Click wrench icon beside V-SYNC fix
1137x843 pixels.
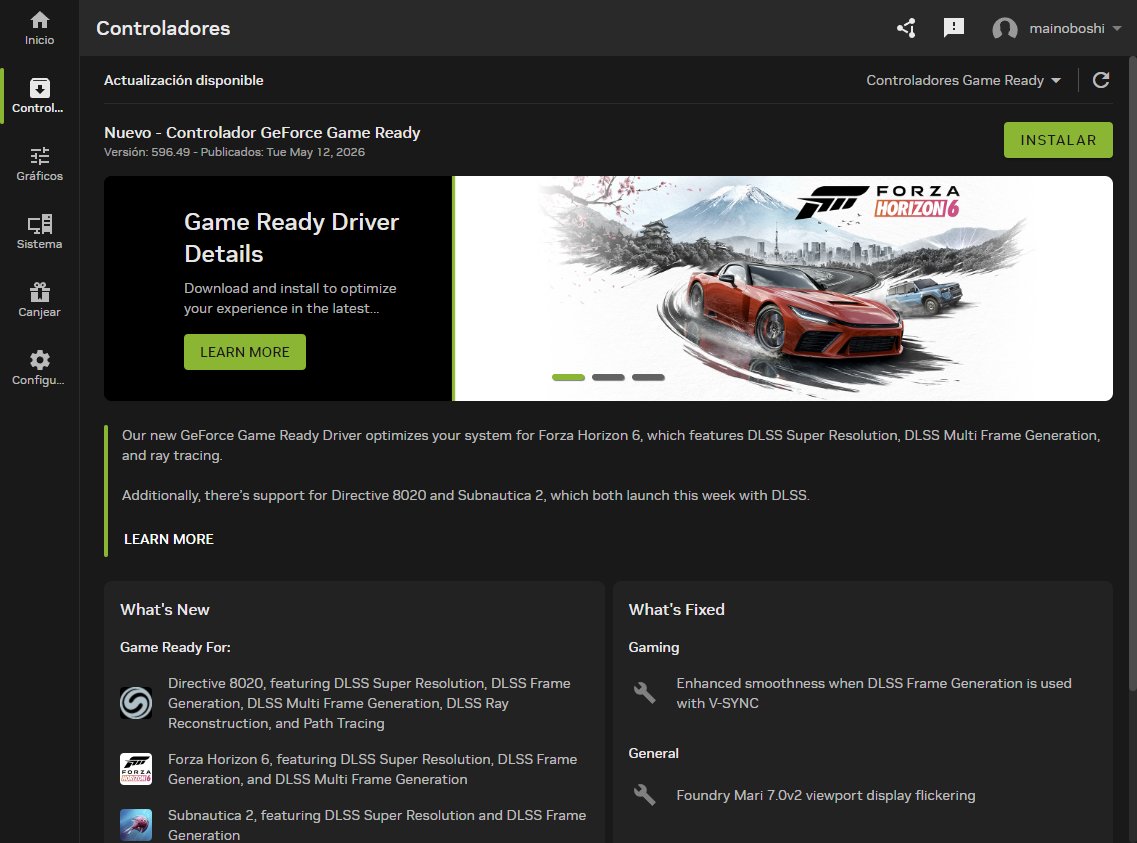[644, 693]
